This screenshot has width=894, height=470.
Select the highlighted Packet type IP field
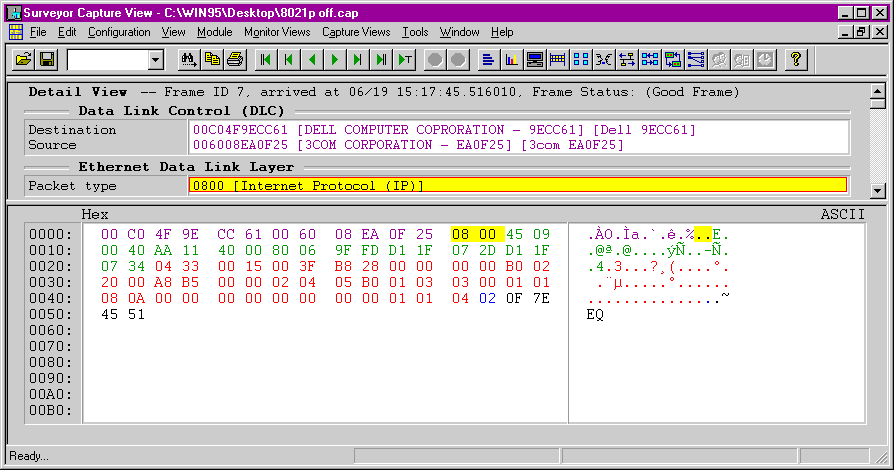point(517,186)
